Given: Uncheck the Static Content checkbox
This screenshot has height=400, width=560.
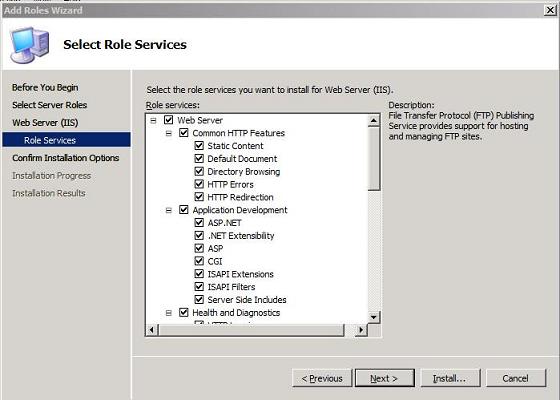Looking at the screenshot, I should click(199, 146).
